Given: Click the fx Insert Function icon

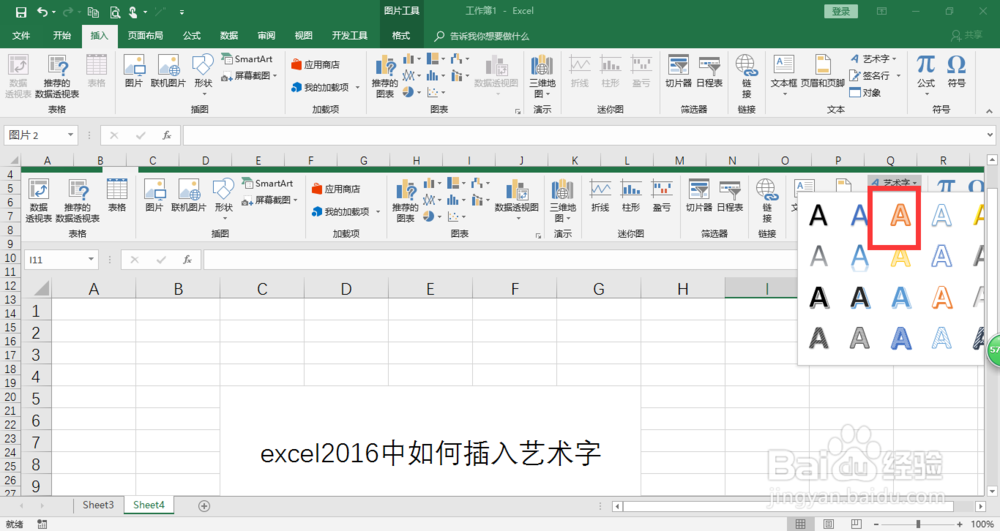Looking at the screenshot, I should (x=166, y=135).
